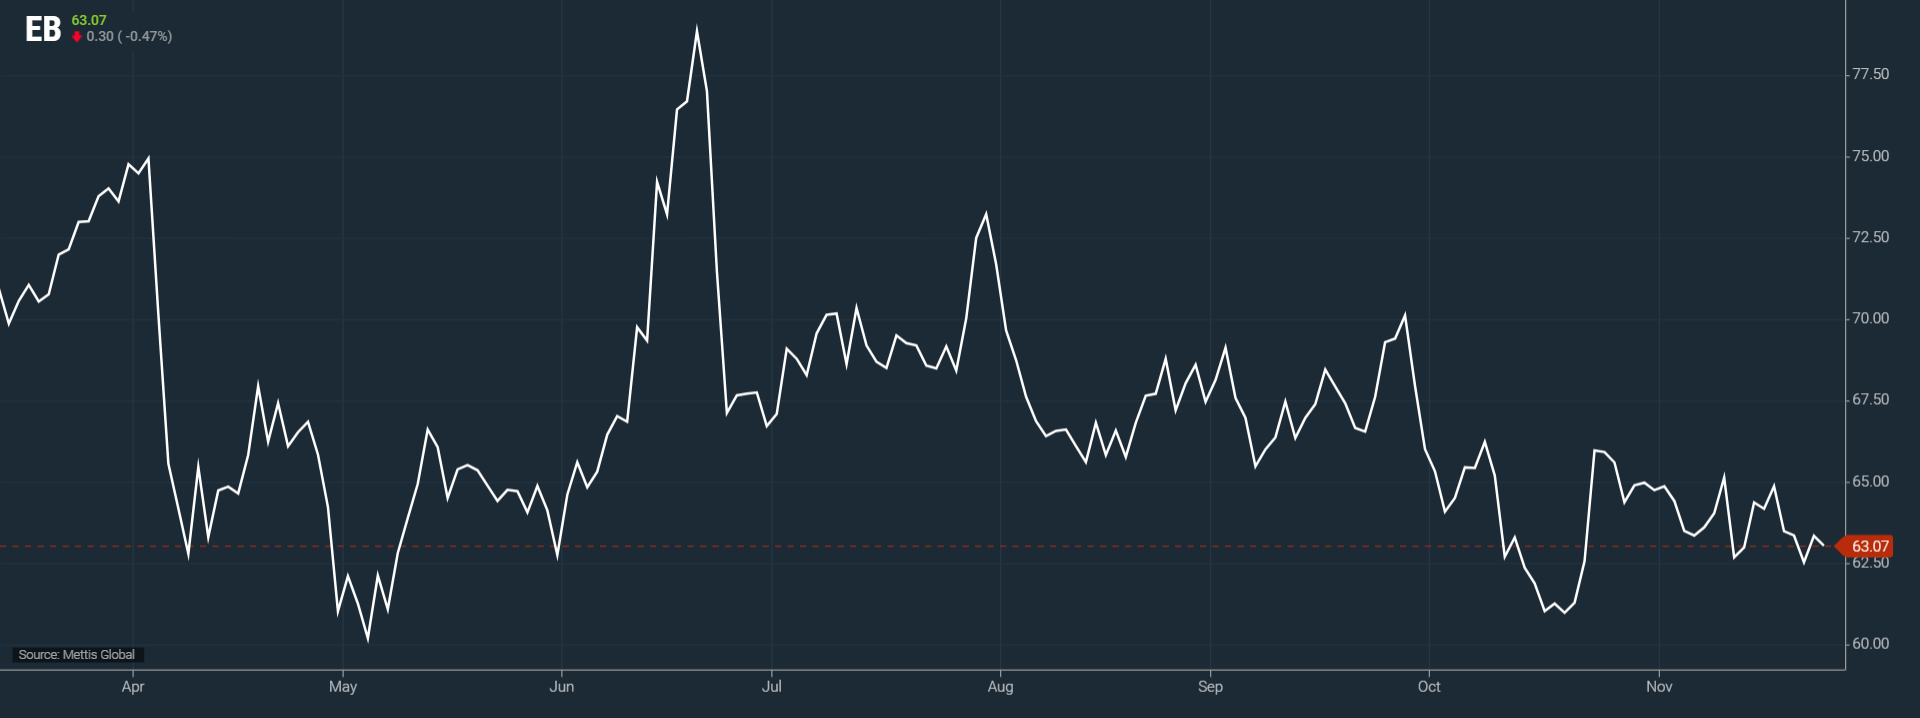Click the highest June peak on the chart line
The image size is (1920, 718).
tap(697, 30)
